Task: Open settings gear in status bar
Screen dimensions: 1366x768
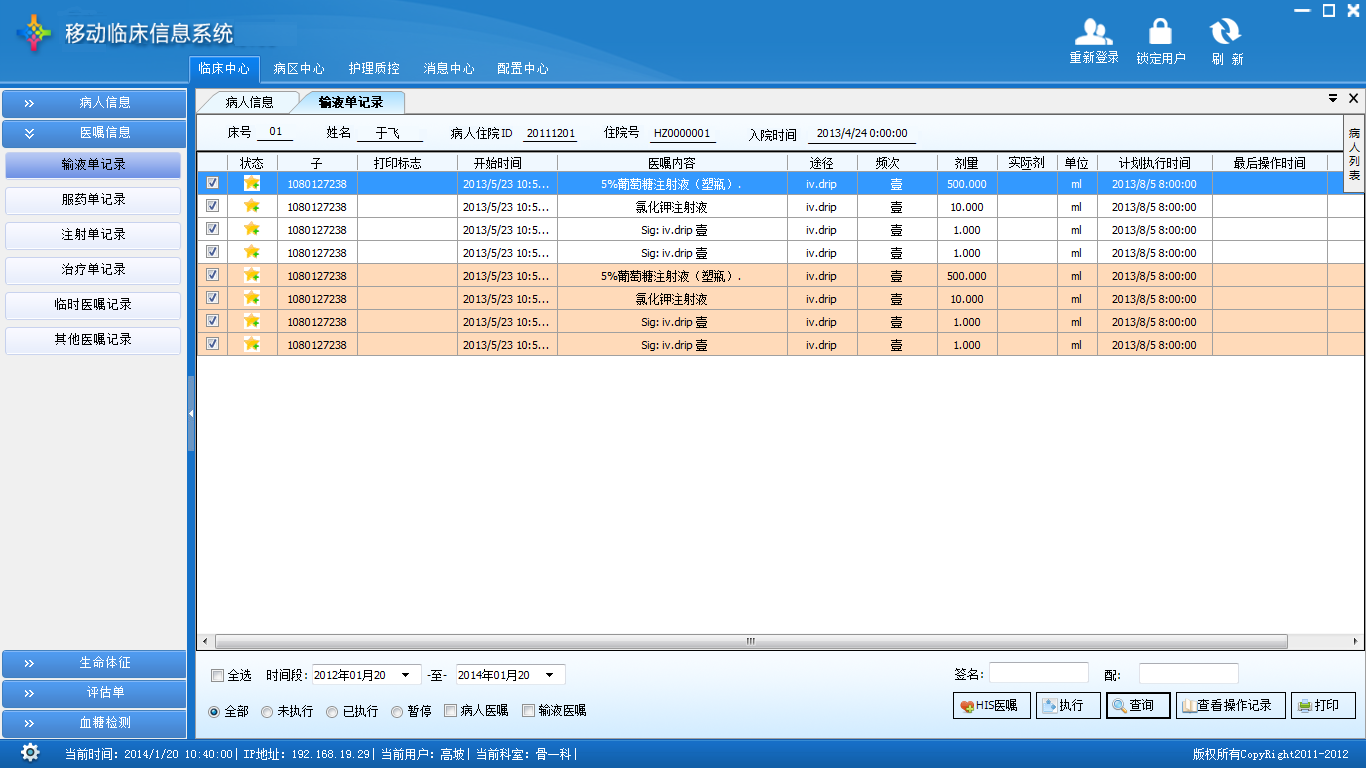Action: [30, 753]
